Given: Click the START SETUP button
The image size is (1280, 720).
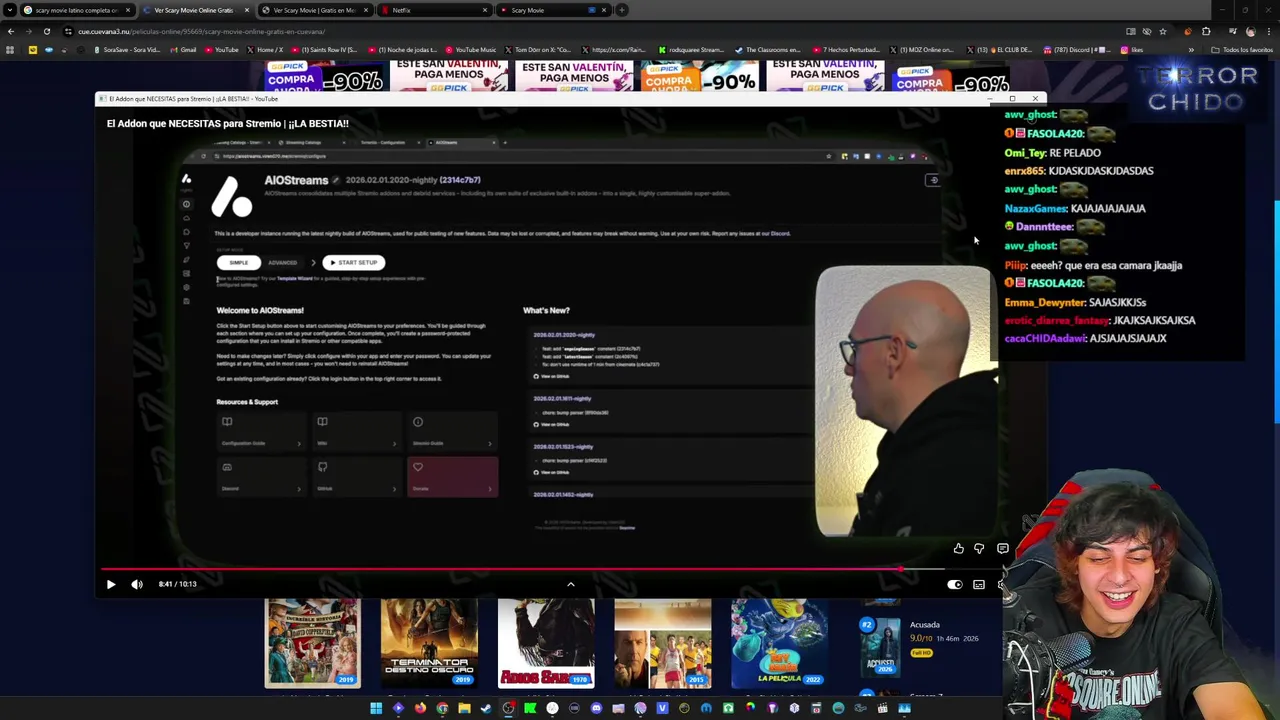Looking at the screenshot, I should point(353,263).
